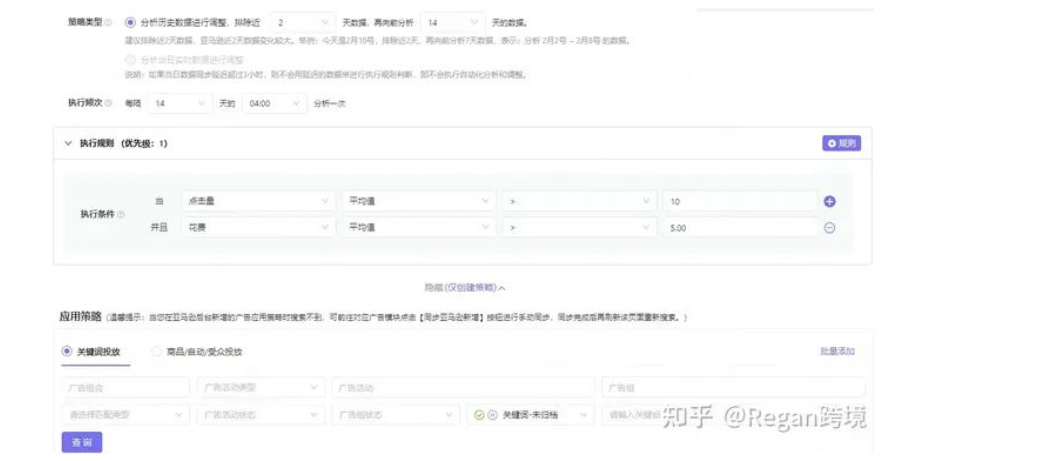The height and width of the screenshot is (461, 1042).
Task: Click the help icon next to 执行条件
Action: coord(121,215)
